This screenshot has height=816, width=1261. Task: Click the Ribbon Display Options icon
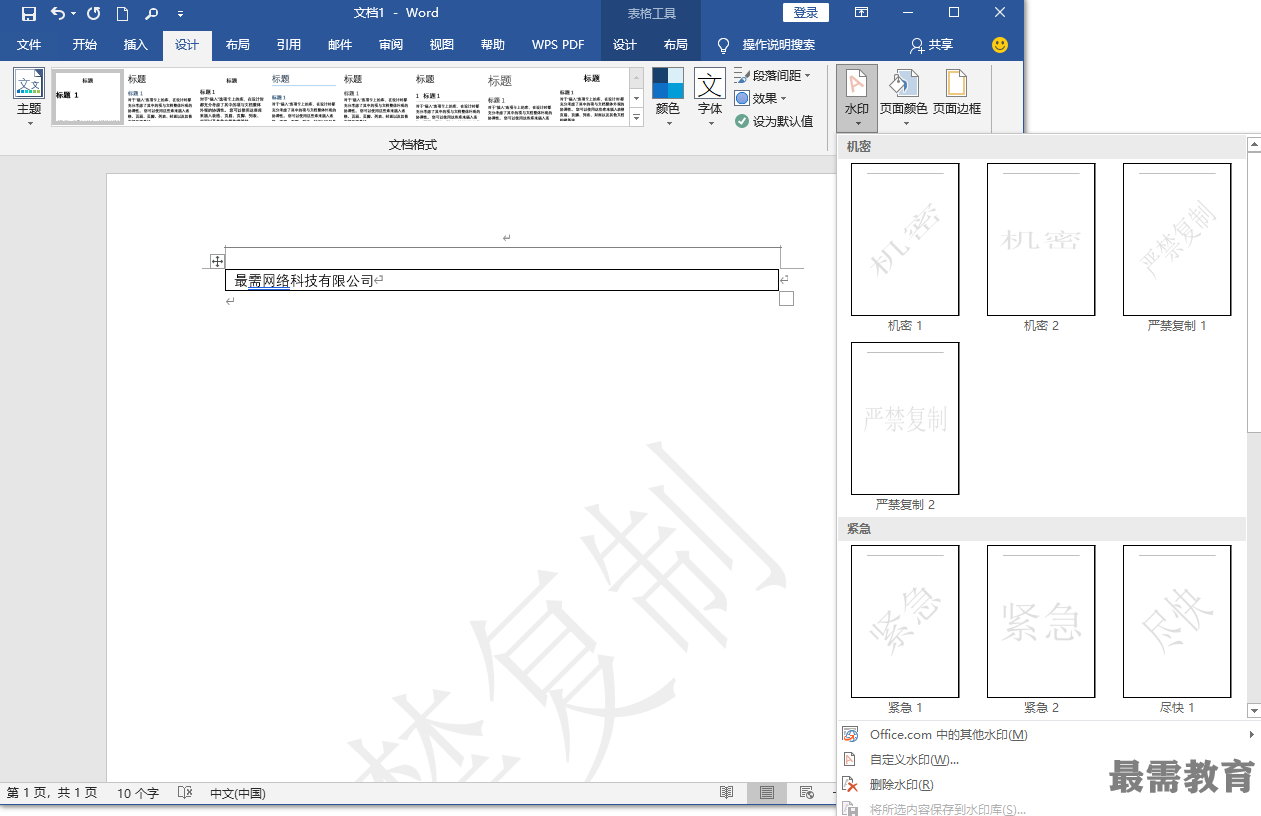tap(861, 13)
